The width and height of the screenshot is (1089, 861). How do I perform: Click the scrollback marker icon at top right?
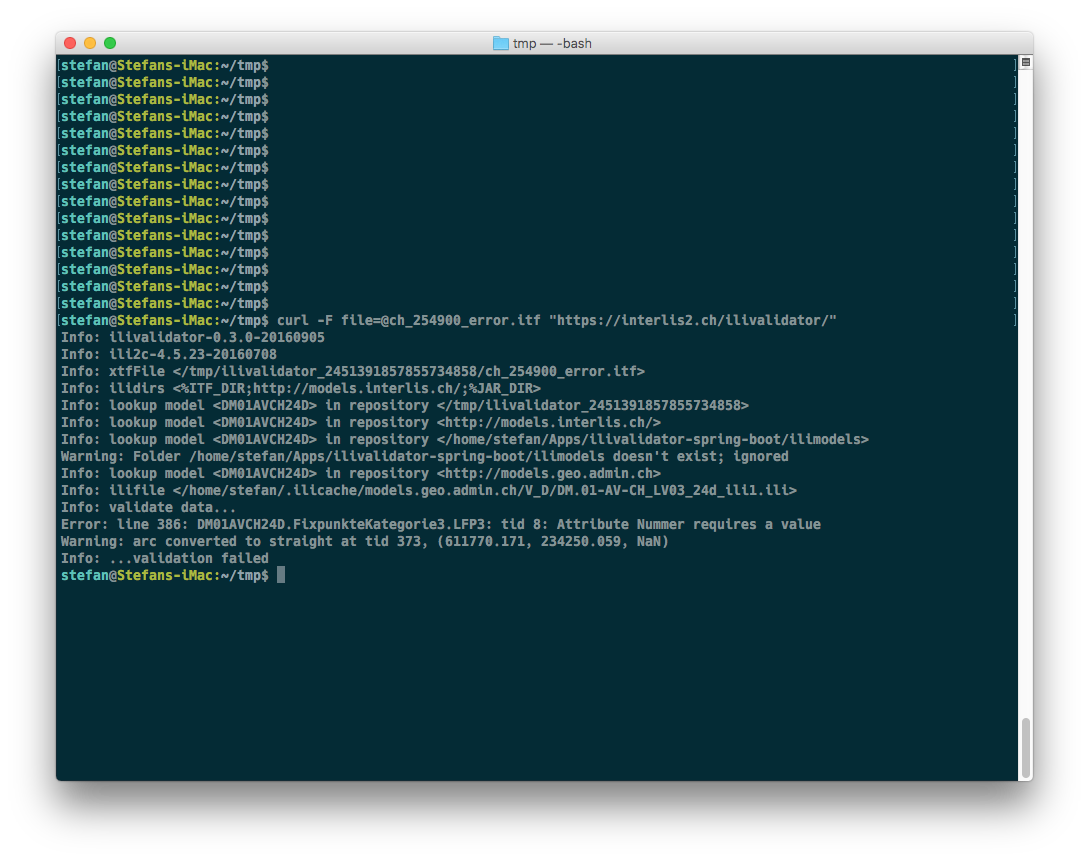tap(1026, 62)
